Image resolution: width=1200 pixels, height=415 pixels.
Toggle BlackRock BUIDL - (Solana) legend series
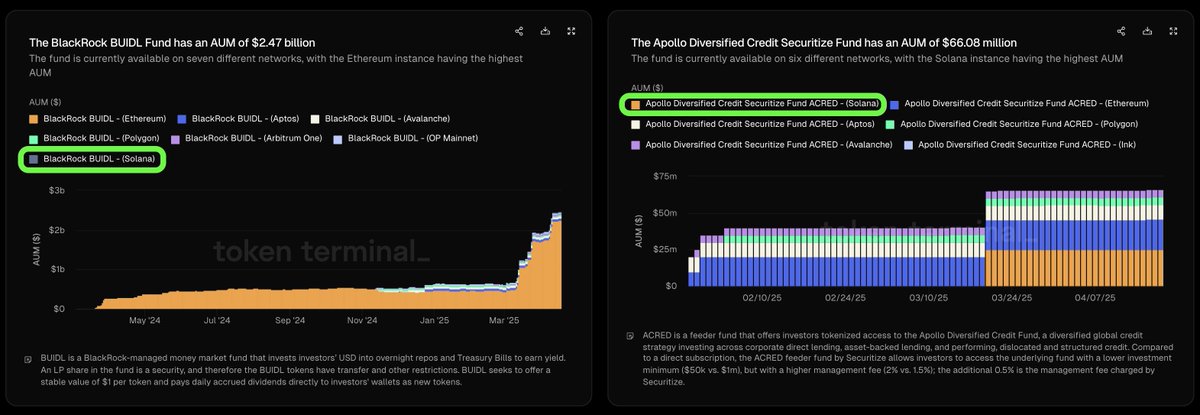click(92, 158)
